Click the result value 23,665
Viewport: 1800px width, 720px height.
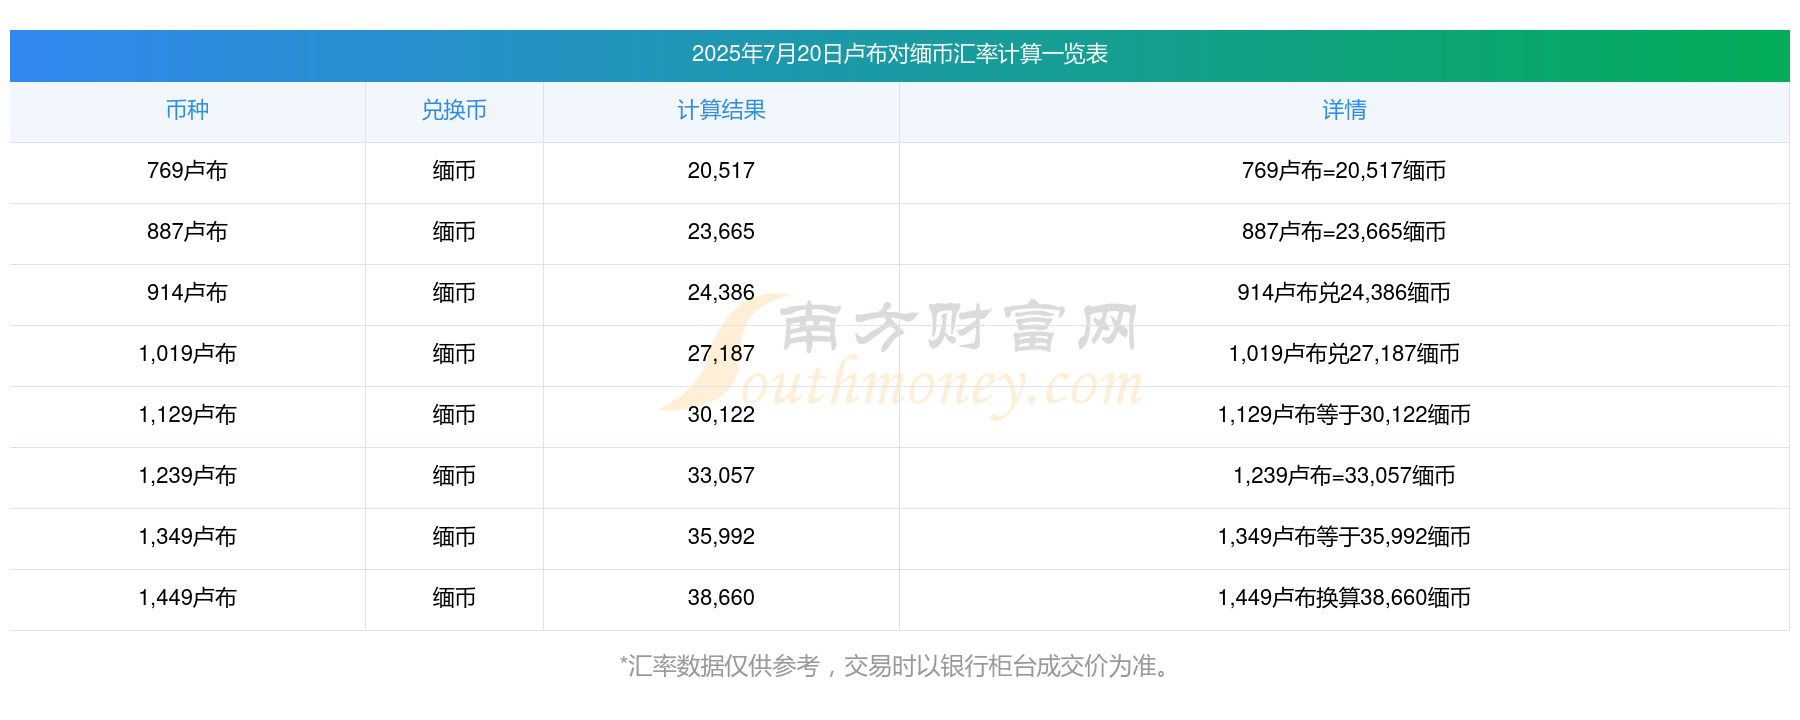pyautogui.click(x=721, y=232)
